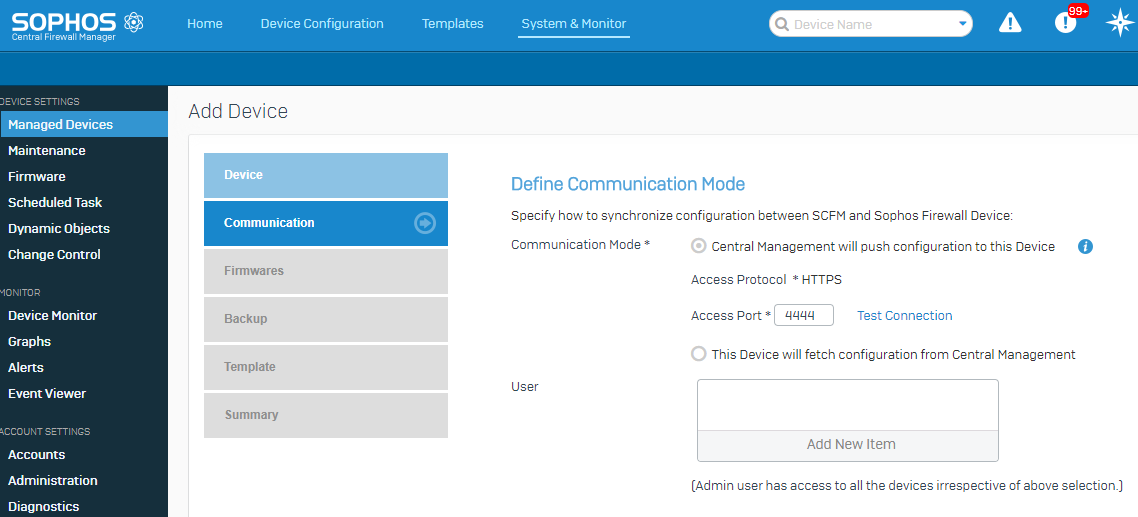The width and height of the screenshot is (1138, 517).
Task: Select This Device will fetch configuration option
Action: [x=698, y=354]
